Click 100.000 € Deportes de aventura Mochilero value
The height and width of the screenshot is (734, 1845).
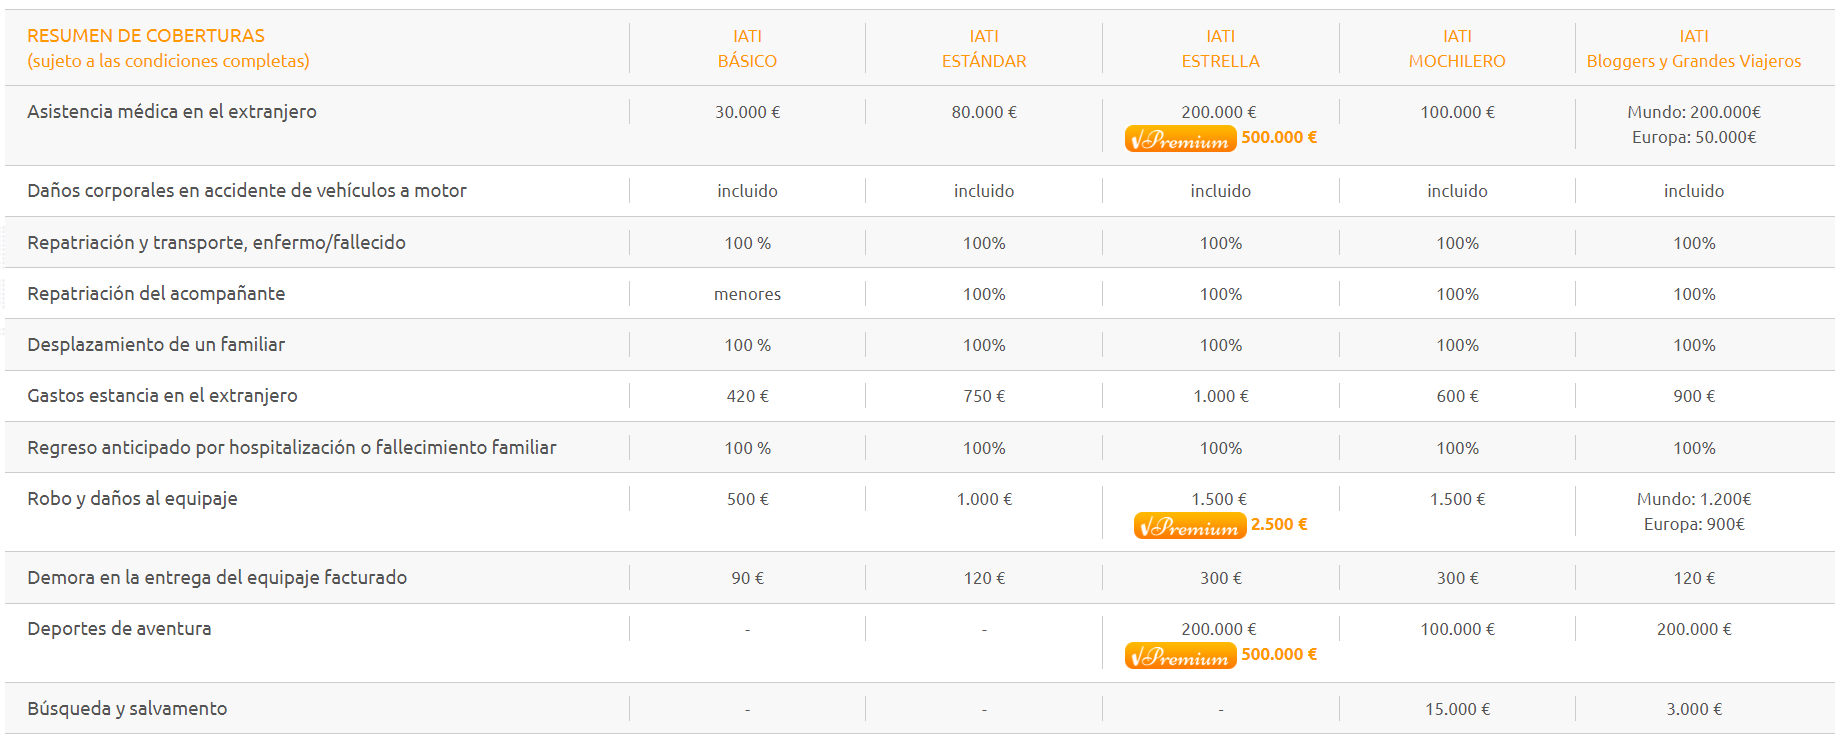1457,630
